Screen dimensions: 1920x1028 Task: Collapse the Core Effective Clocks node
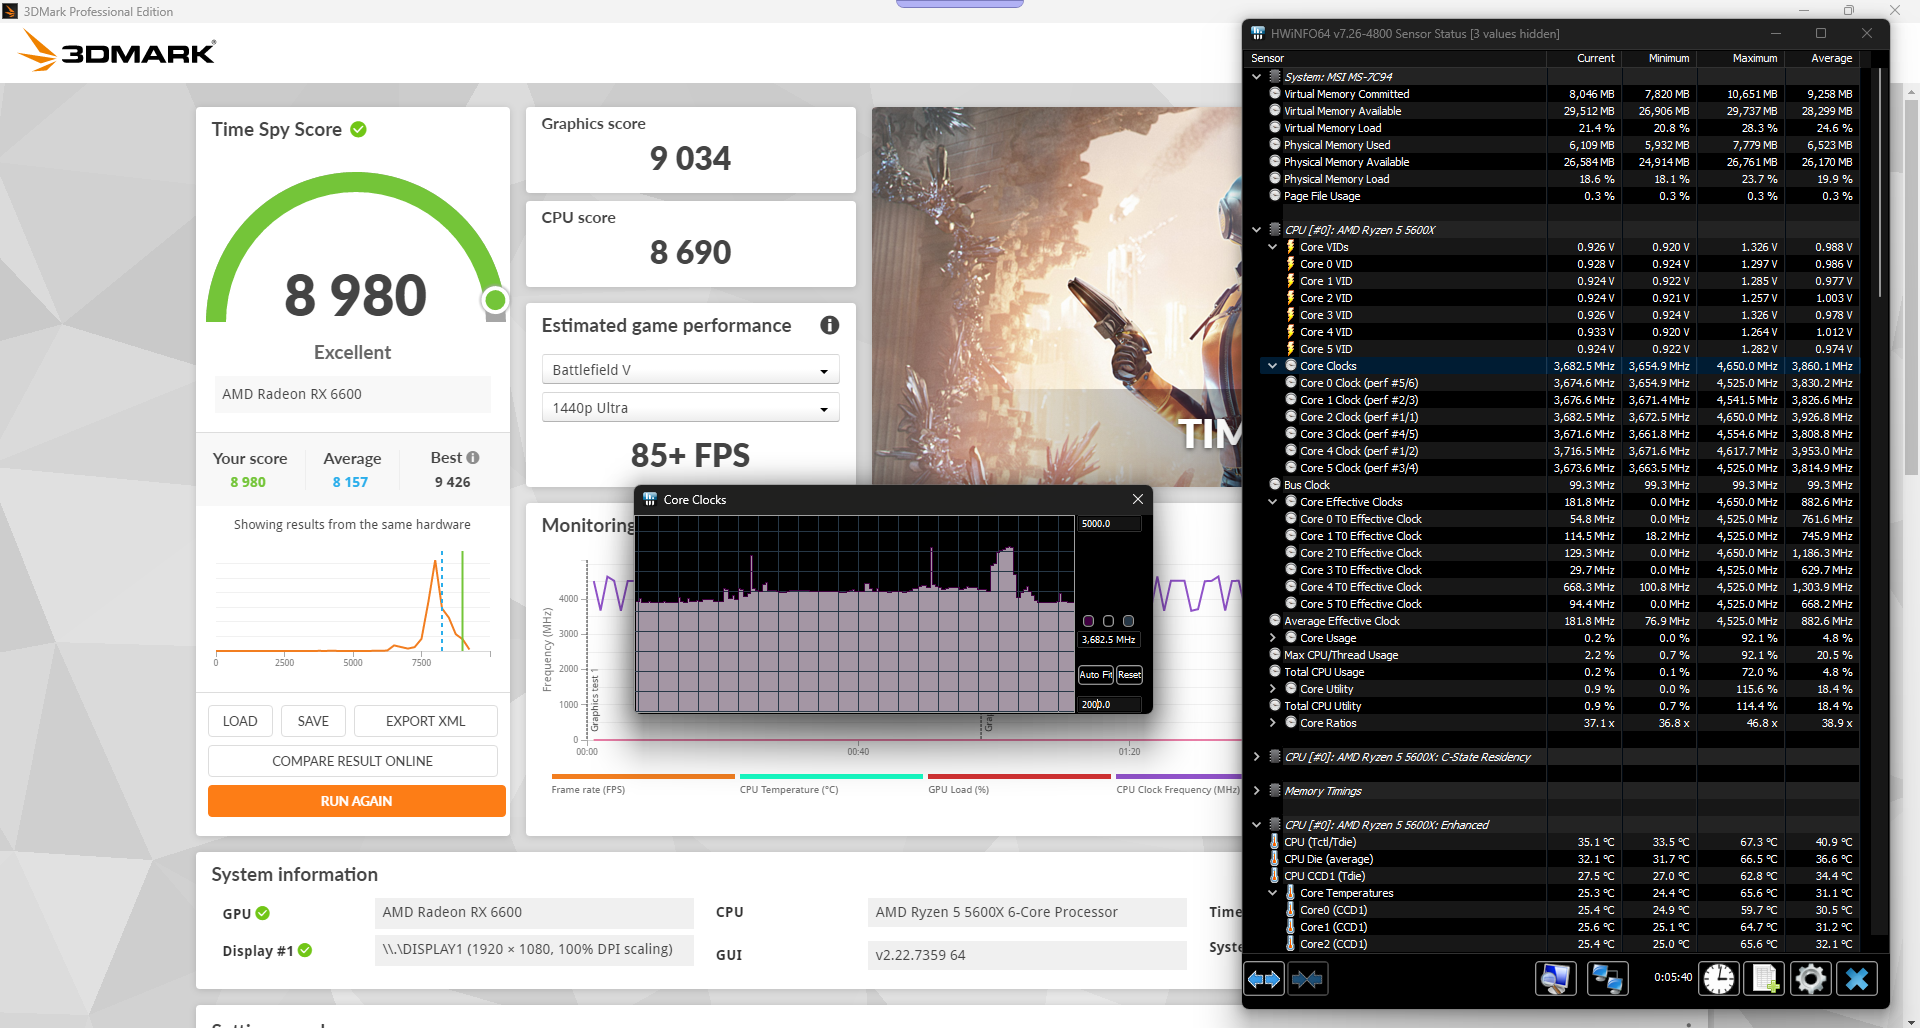click(x=1273, y=502)
